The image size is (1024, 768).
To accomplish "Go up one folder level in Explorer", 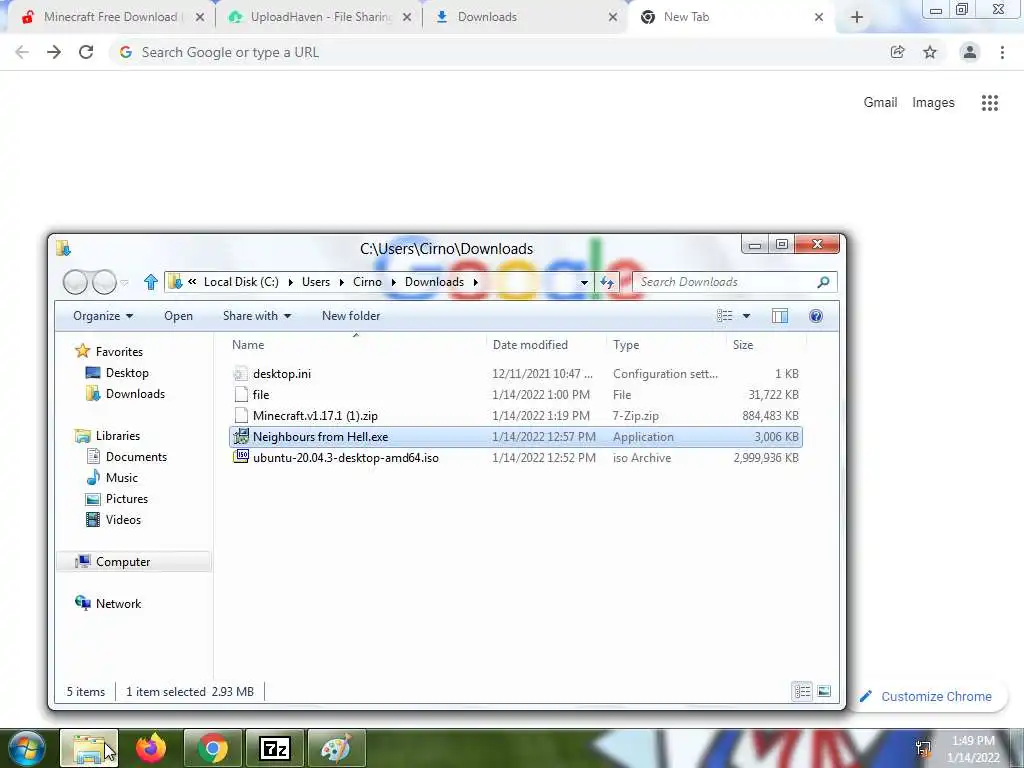I will click(151, 282).
